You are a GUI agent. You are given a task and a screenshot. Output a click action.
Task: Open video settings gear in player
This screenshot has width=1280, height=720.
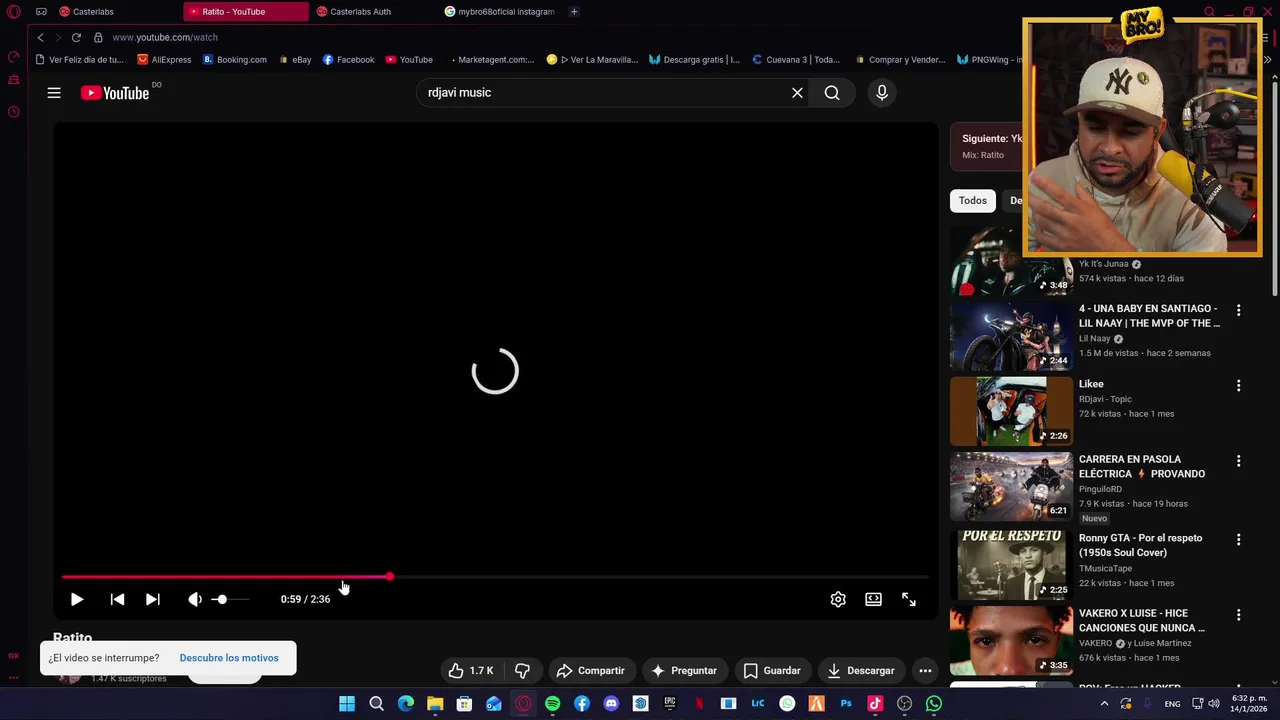pyautogui.click(x=838, y=599)
